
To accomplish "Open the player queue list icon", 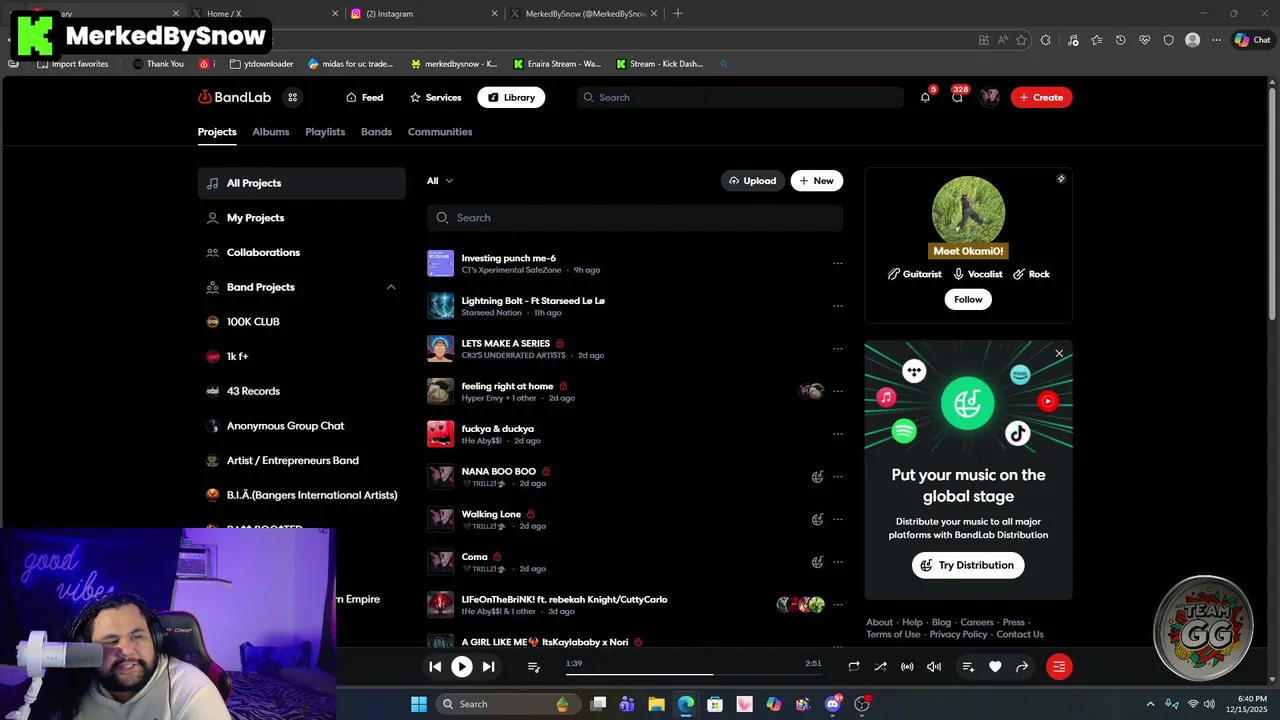I will click(x=534, y=667).
